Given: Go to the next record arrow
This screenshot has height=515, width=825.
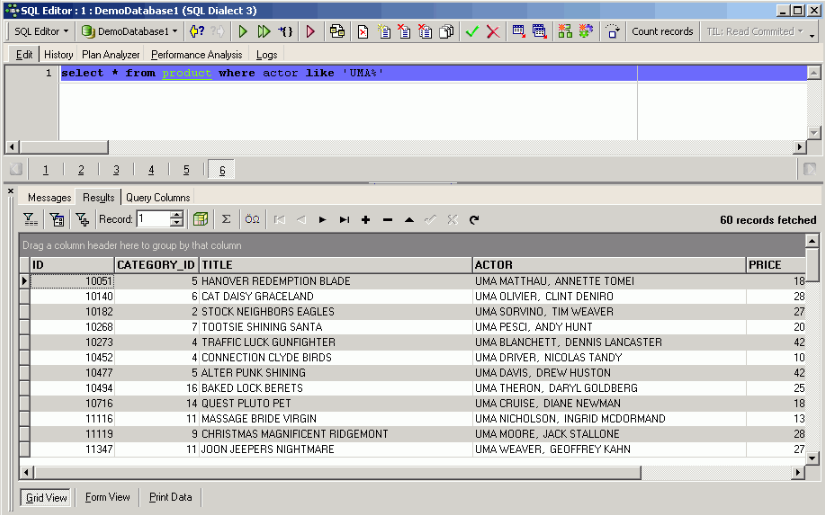Looking at the screenshot, I should 322,219.
